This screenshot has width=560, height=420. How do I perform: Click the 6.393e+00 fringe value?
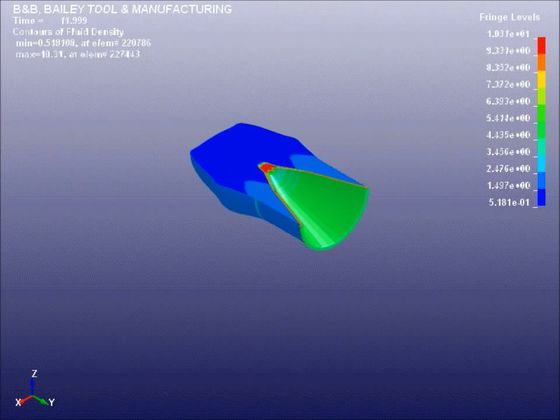(509, 101)
